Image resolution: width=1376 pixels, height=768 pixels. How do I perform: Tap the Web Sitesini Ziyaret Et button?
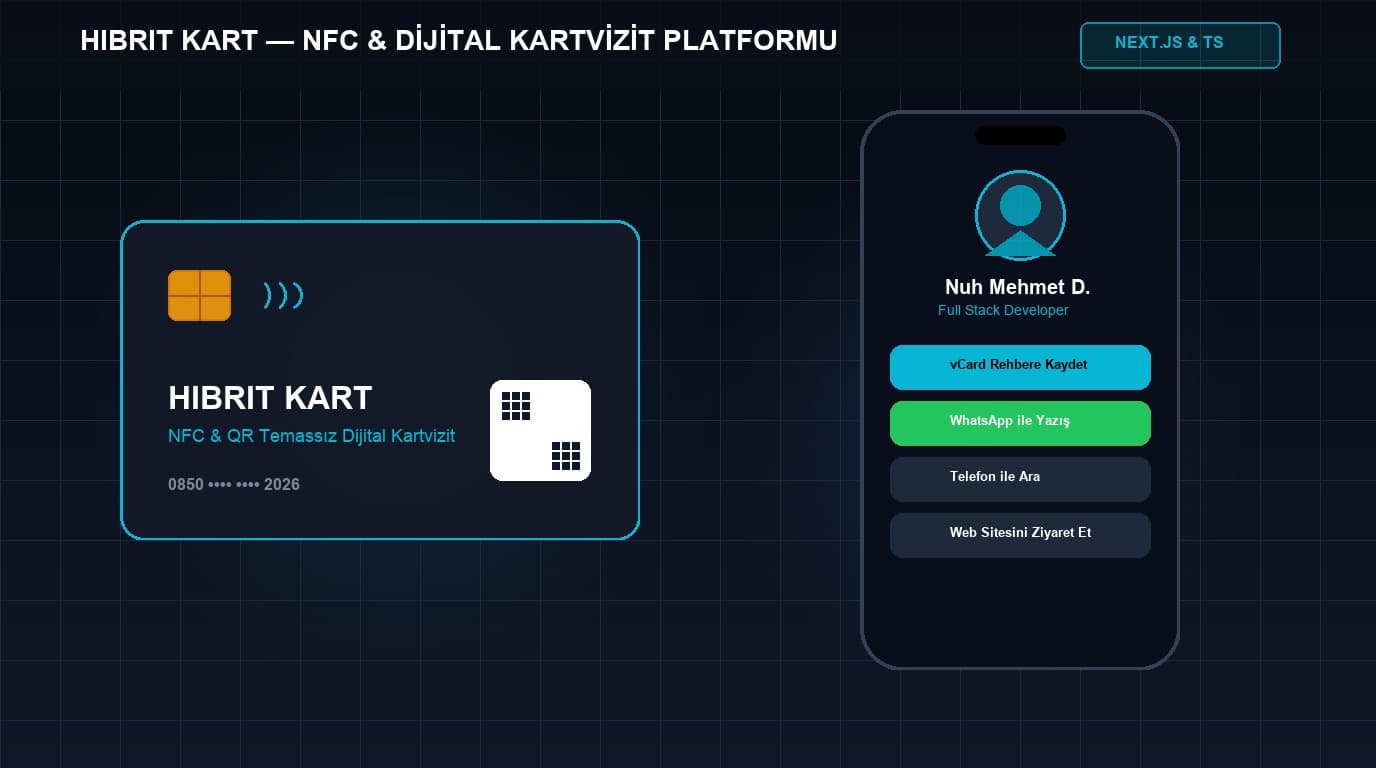pos(1020,535)
